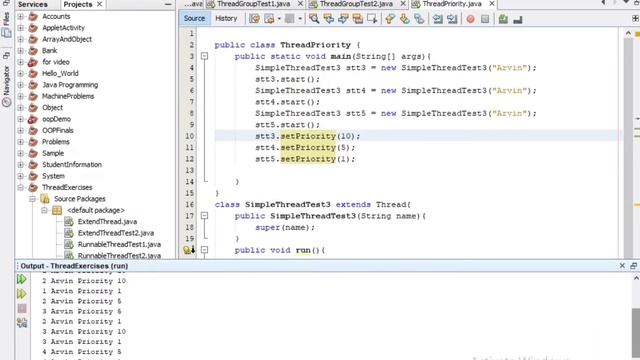Find previous occurrence toolbar icon
Image resolution: width=640 pixels, height=360 pixels.
[x=329, y=19]
